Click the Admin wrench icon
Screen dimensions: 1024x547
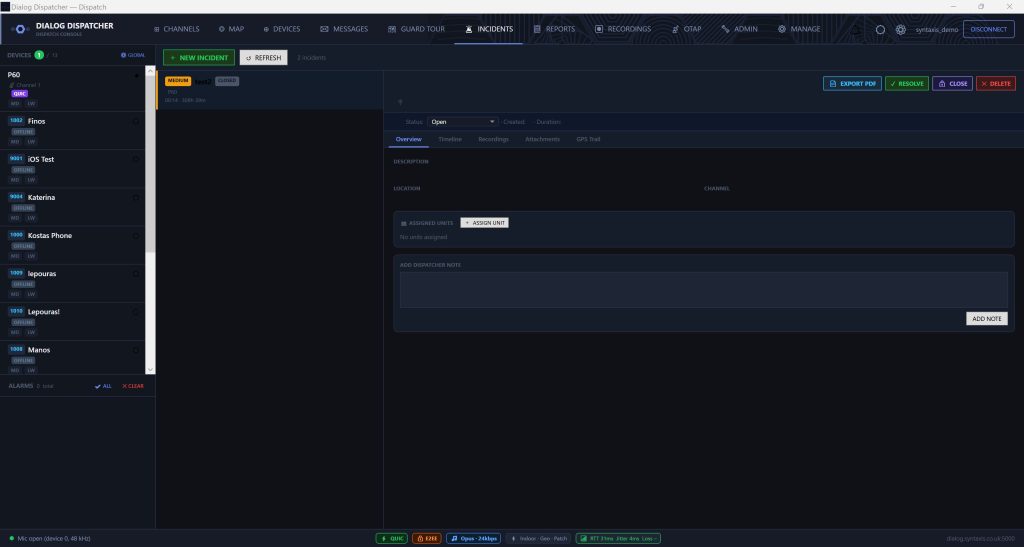coord(726,29)
